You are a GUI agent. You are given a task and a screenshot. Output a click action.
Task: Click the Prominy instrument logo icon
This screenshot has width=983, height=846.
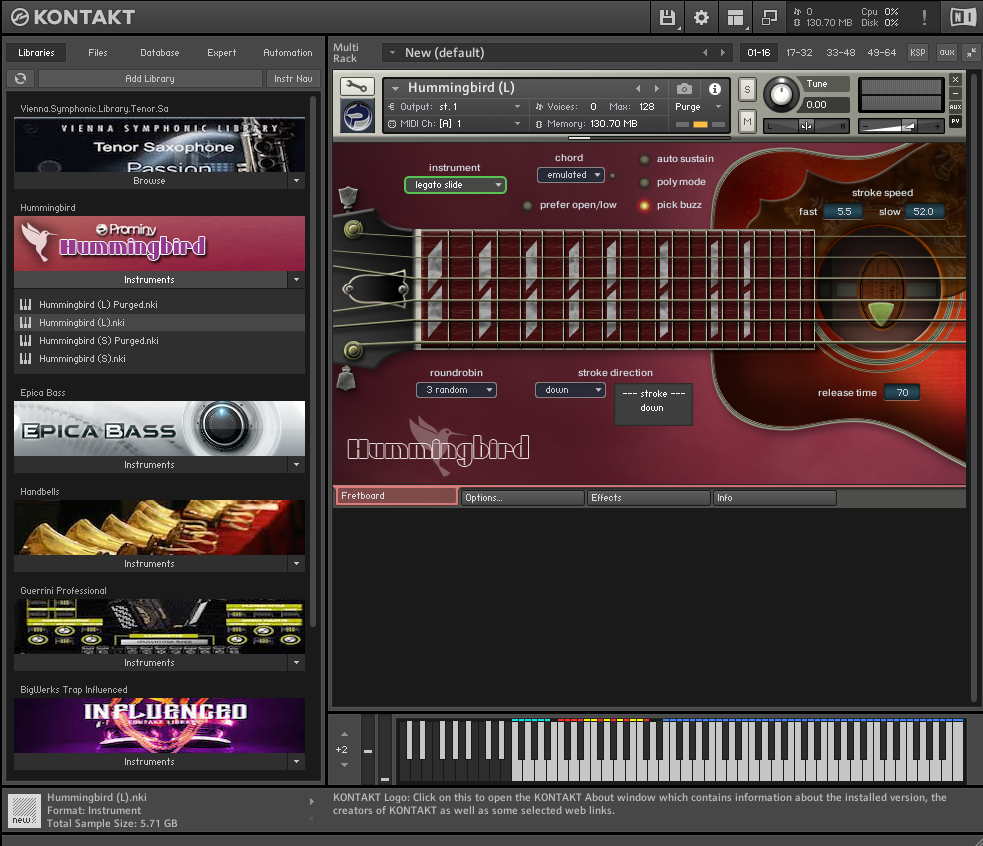tap(357, 116)
